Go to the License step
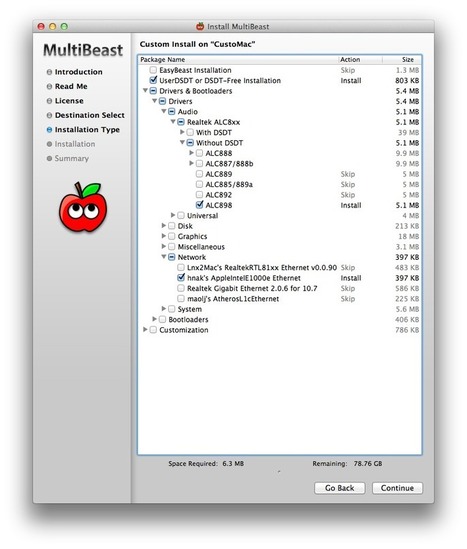The width and height of the screenshot is (467, 549). pyautogui.click(x=69, y=101)
